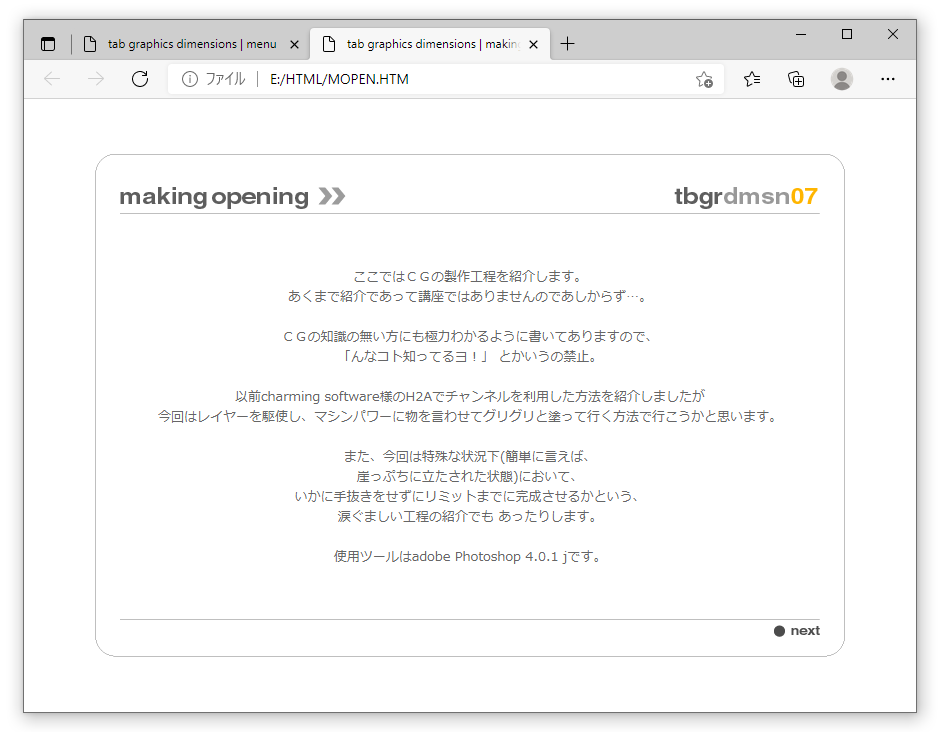Add this page to favorites with the star-plus icon
The image size is (939, 732).
coord(704,79)
